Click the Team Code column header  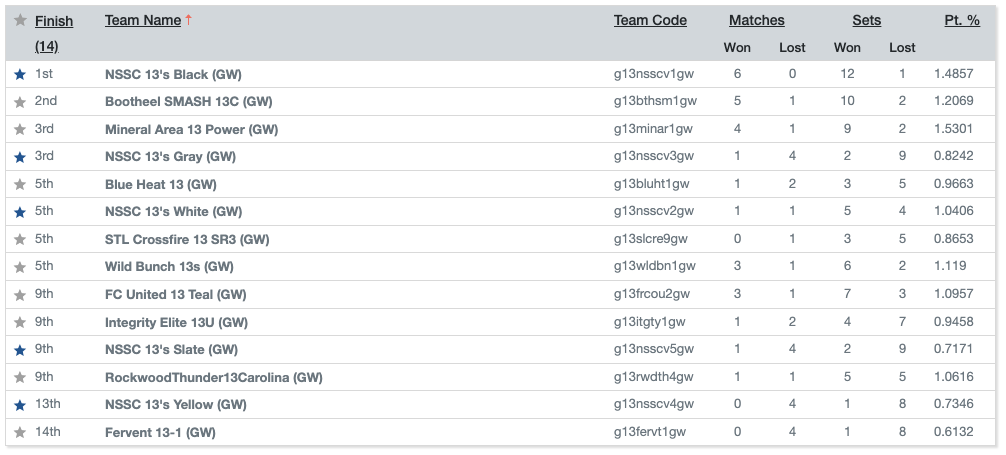click(650, 21)
